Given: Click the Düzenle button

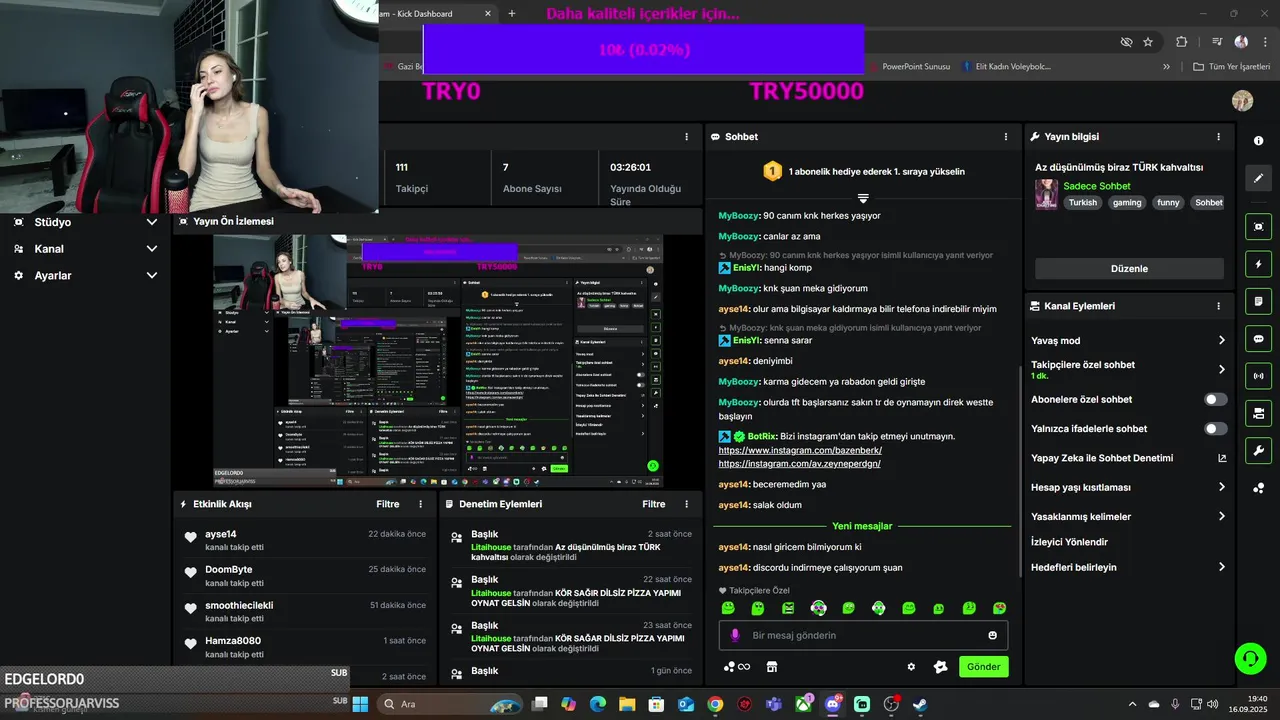Looking at the screenshot, I should pos(1129,269).
